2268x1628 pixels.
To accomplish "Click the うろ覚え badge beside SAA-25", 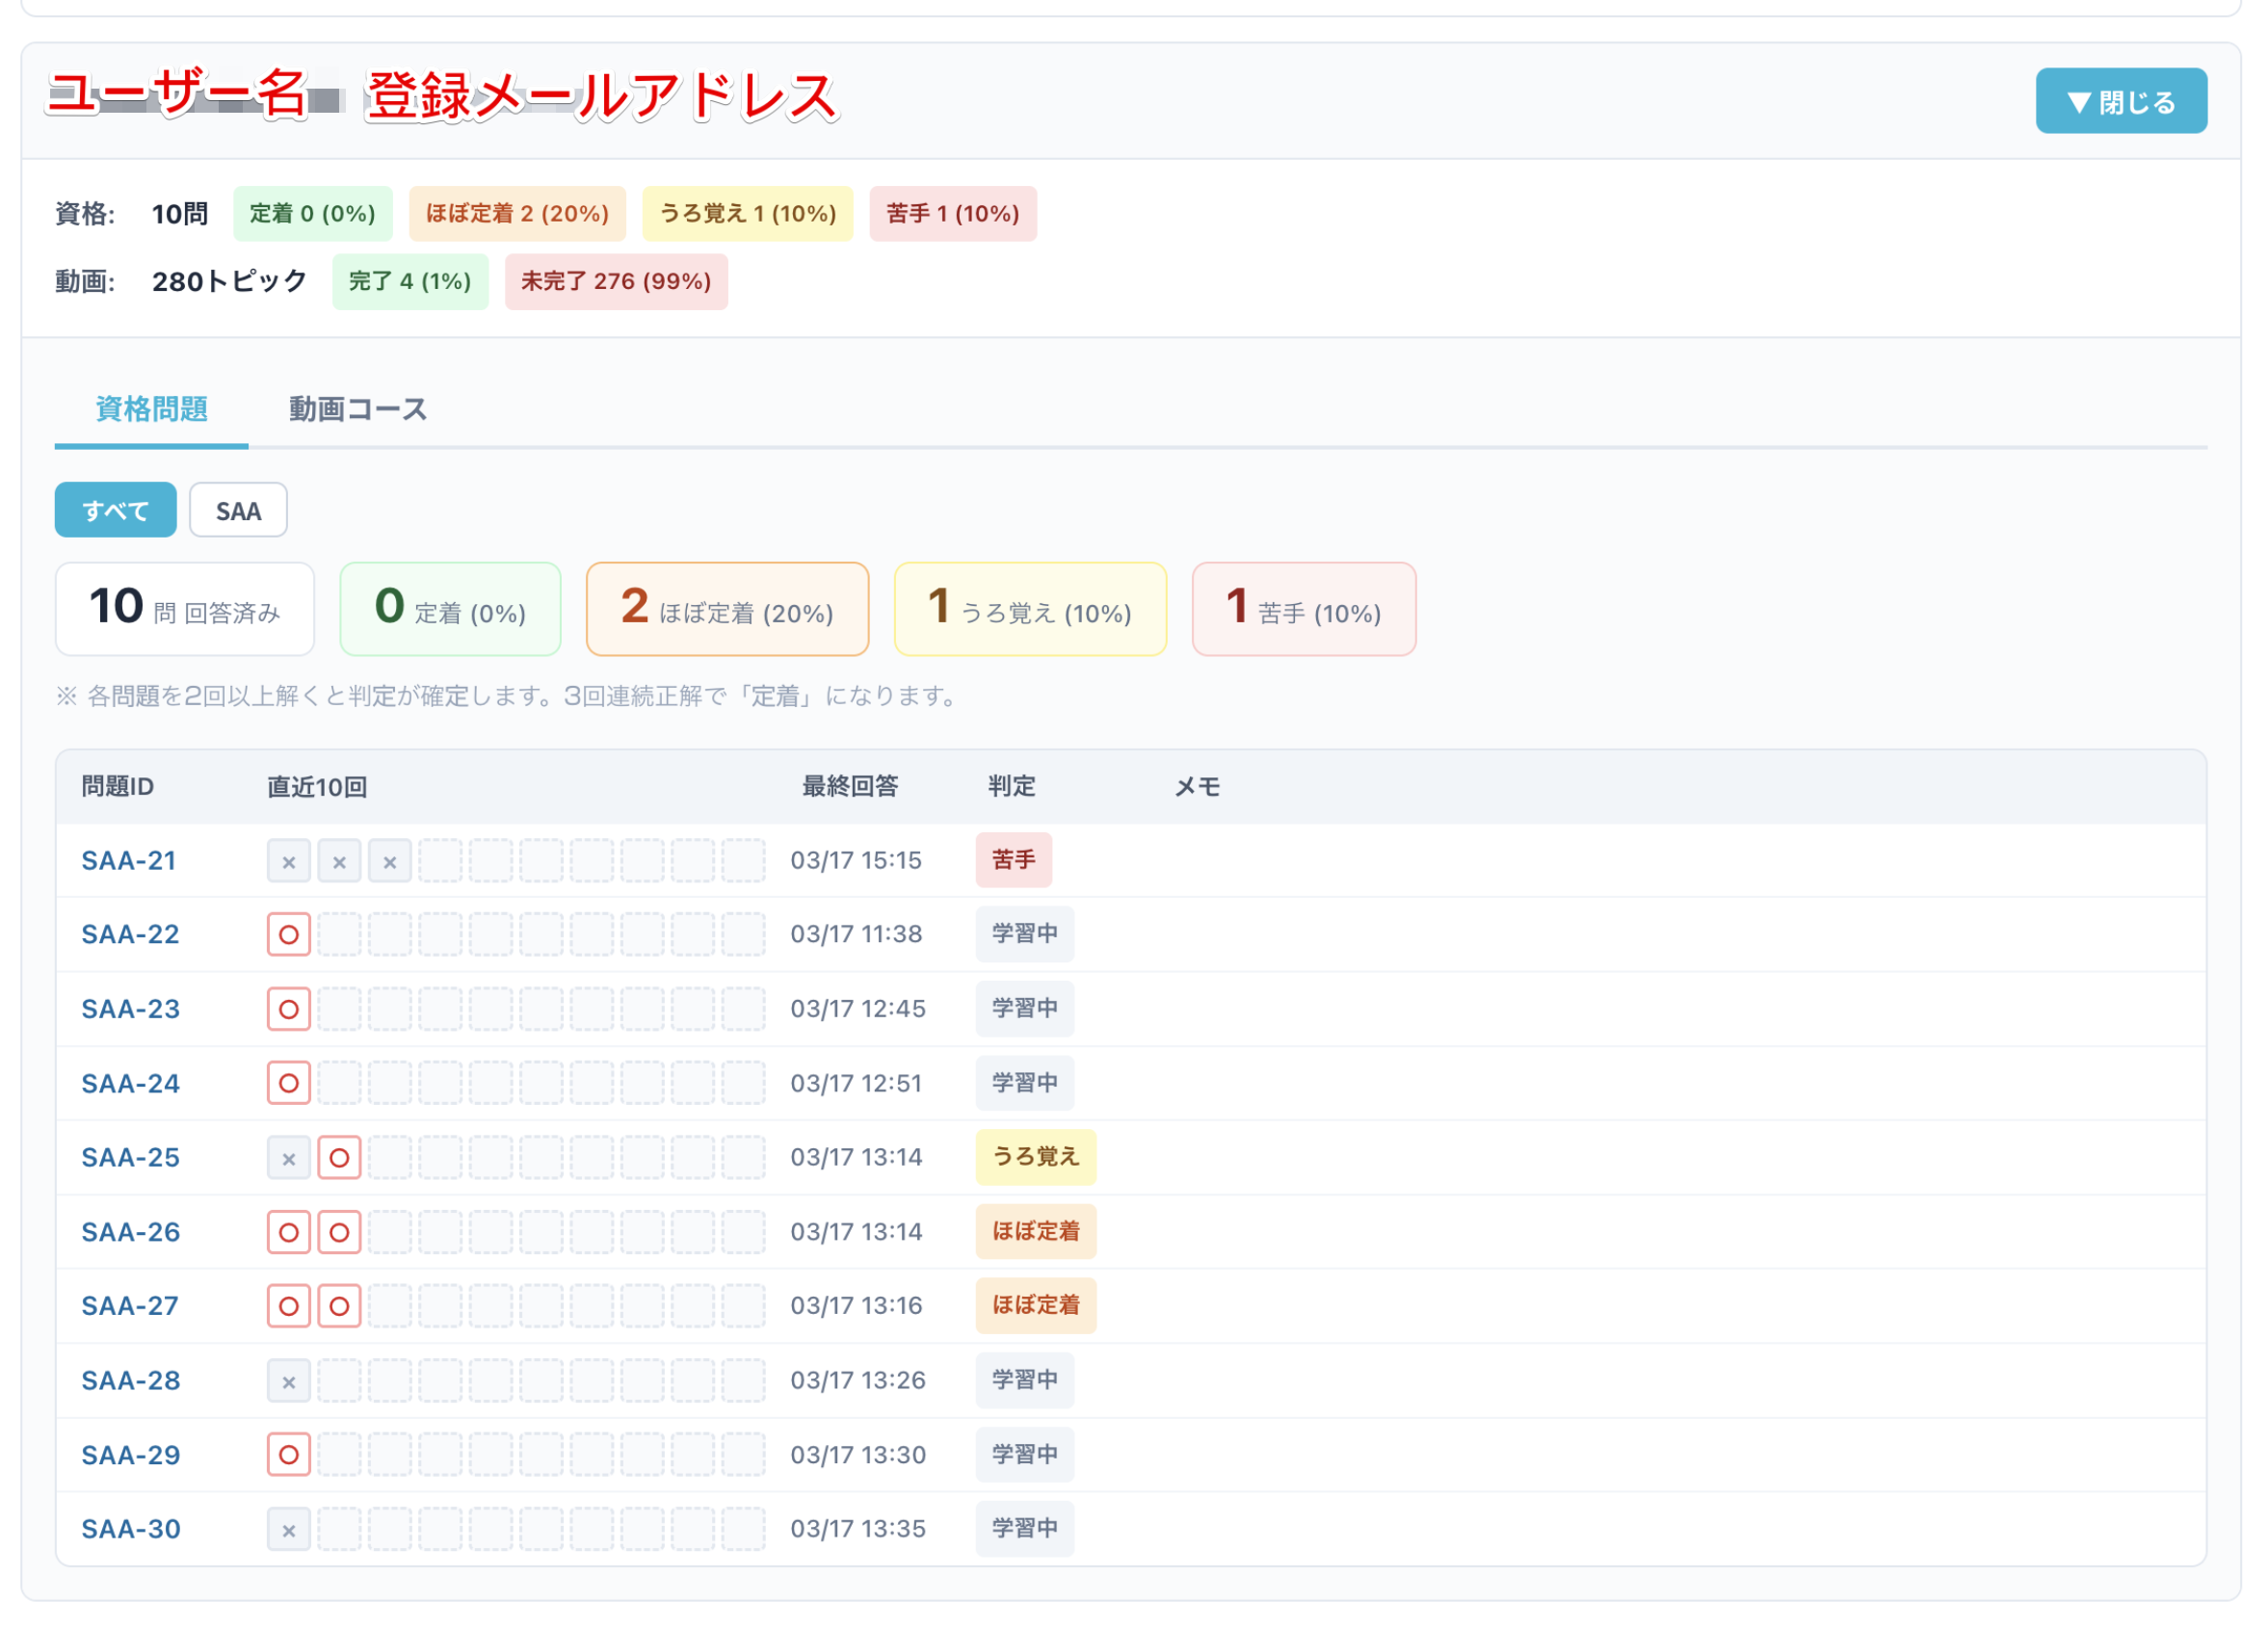I will tap(1036, 1157).
